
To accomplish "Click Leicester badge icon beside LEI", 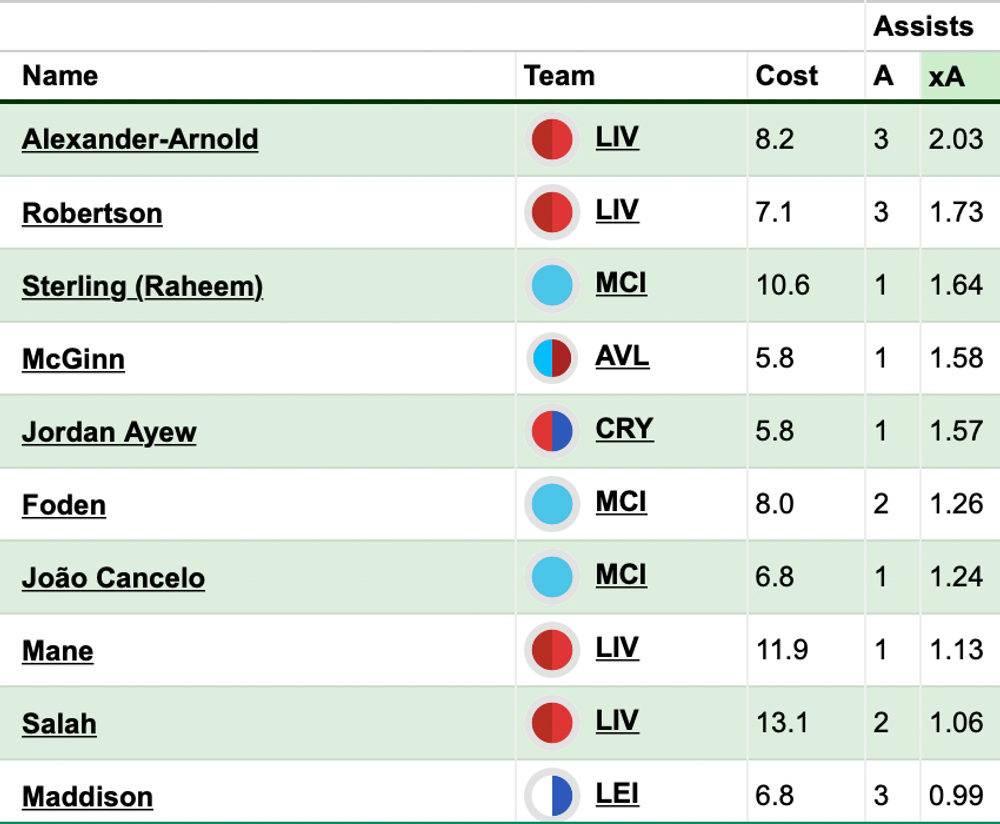I will [552, 795].
